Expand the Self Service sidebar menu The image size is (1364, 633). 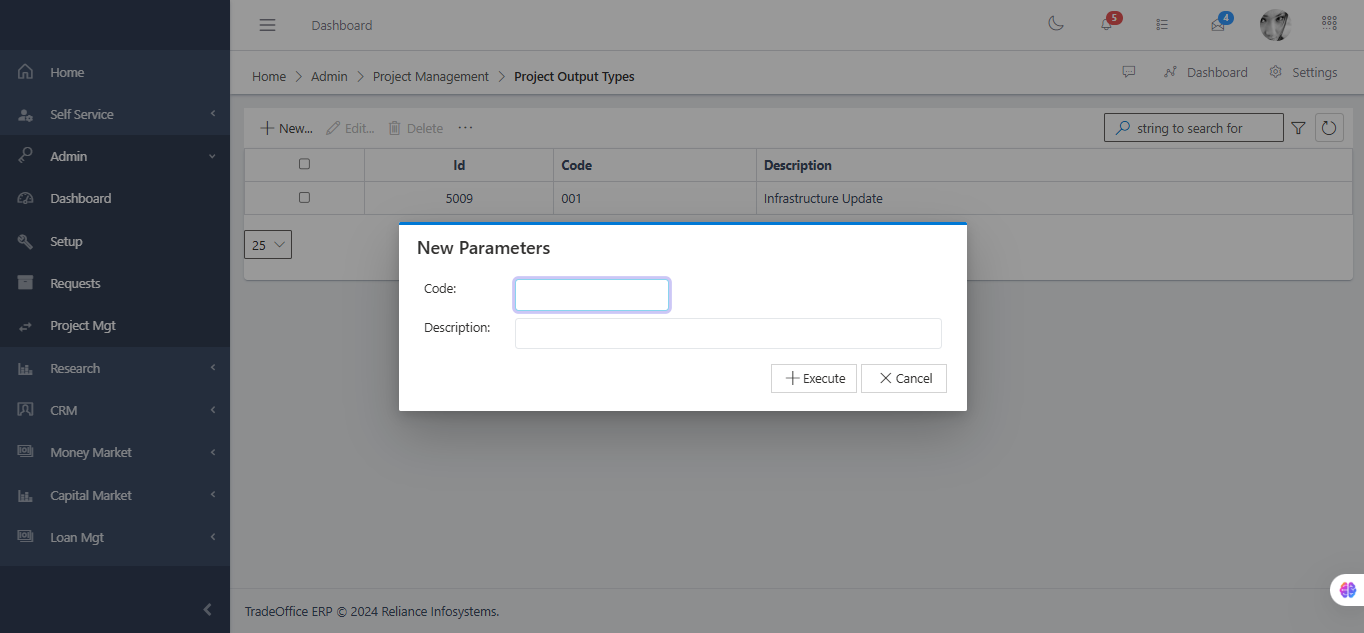[114, 115]
